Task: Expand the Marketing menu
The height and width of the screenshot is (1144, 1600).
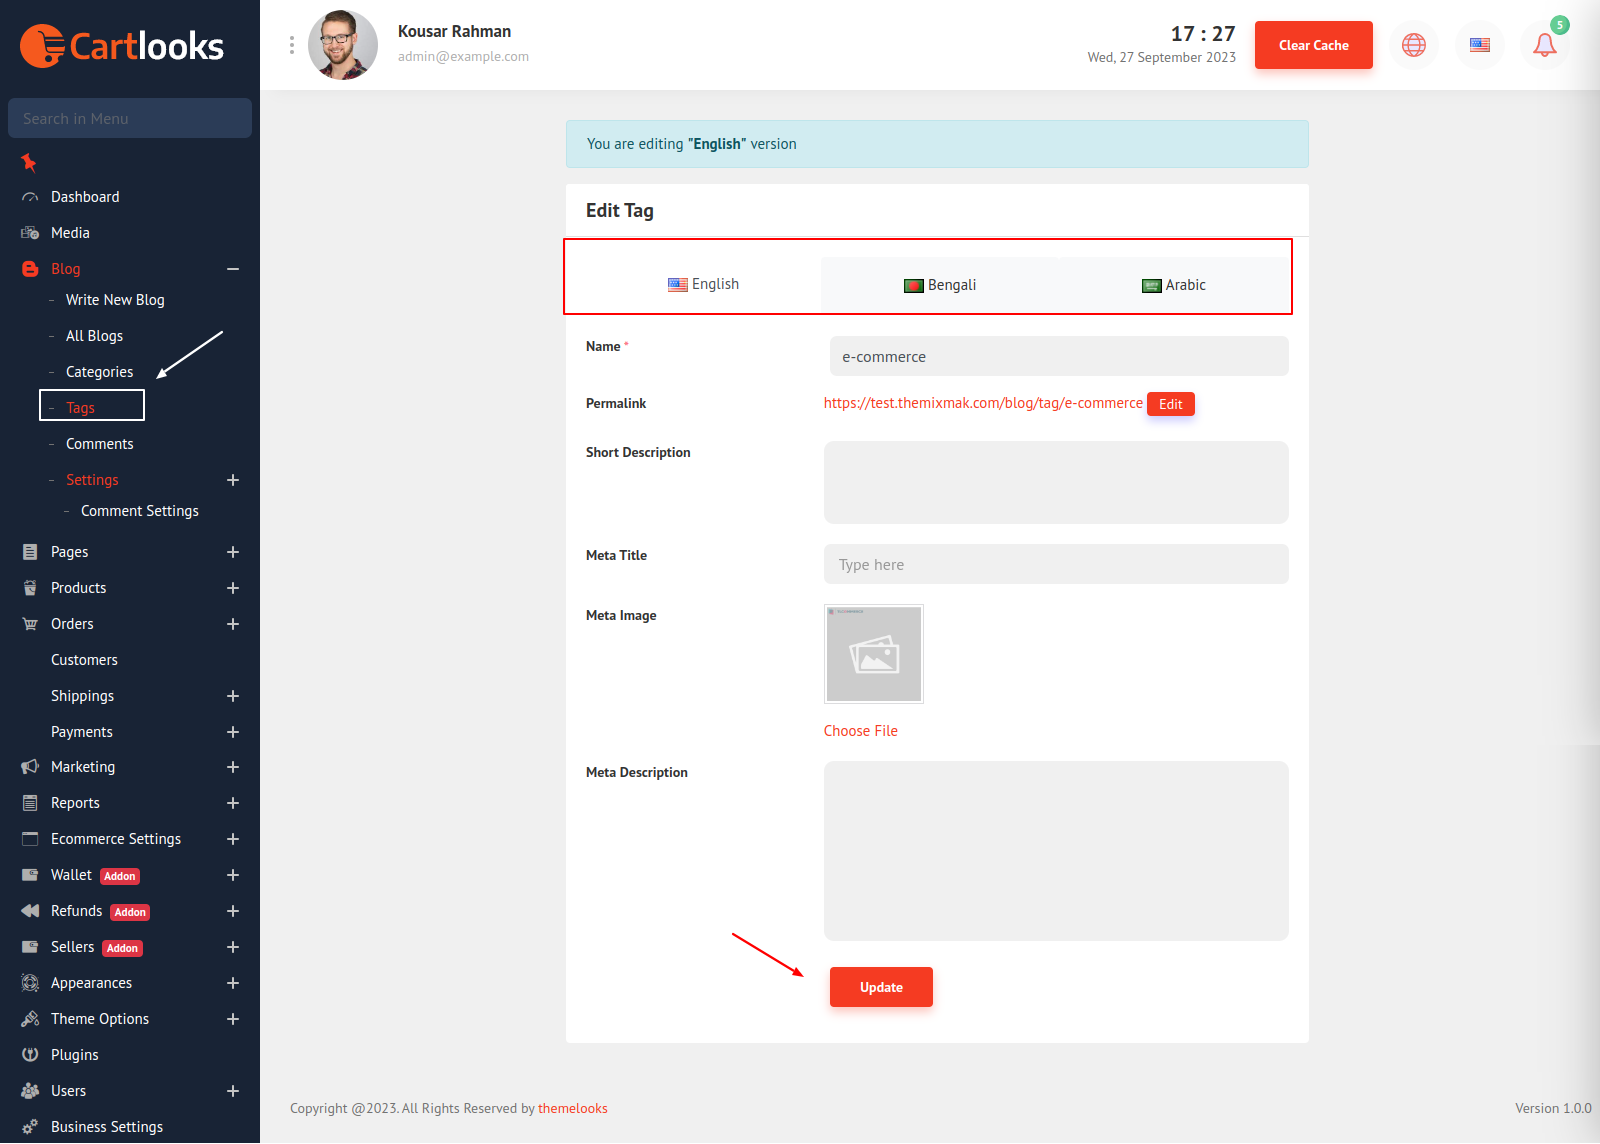Action: pos(233,767)
